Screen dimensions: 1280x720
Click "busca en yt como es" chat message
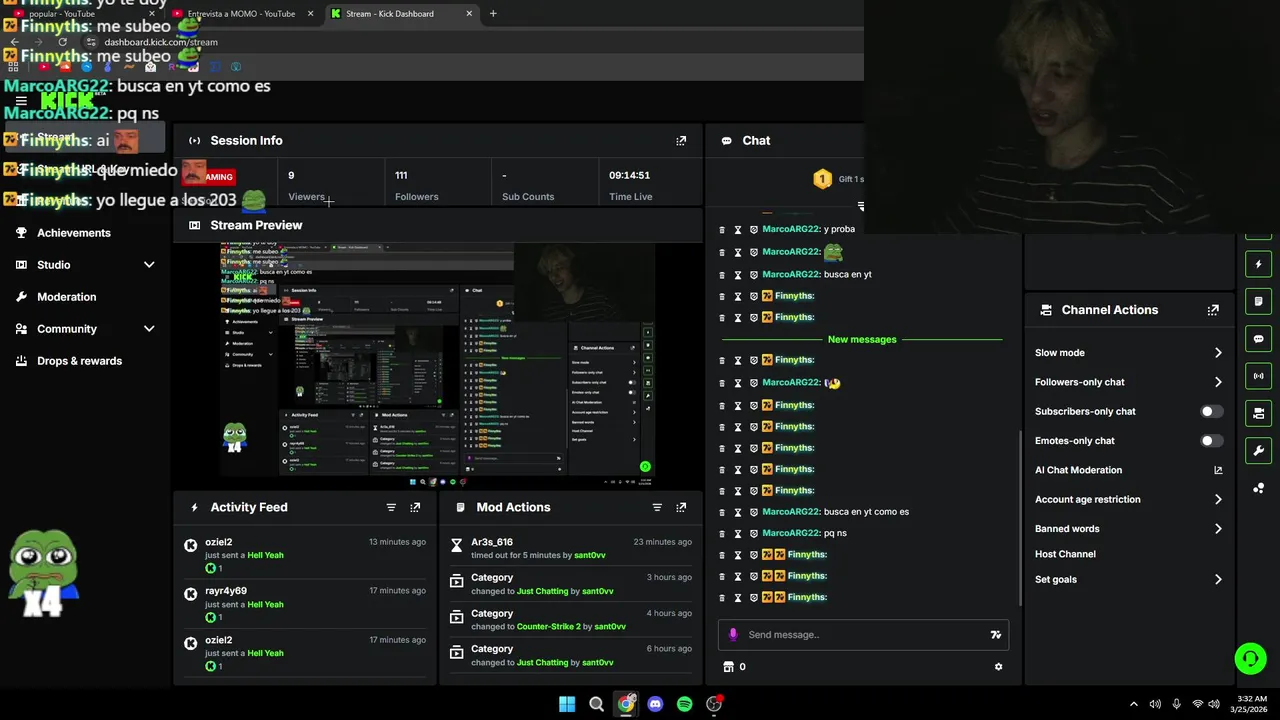pyautogui.click(x=866, y=512)
